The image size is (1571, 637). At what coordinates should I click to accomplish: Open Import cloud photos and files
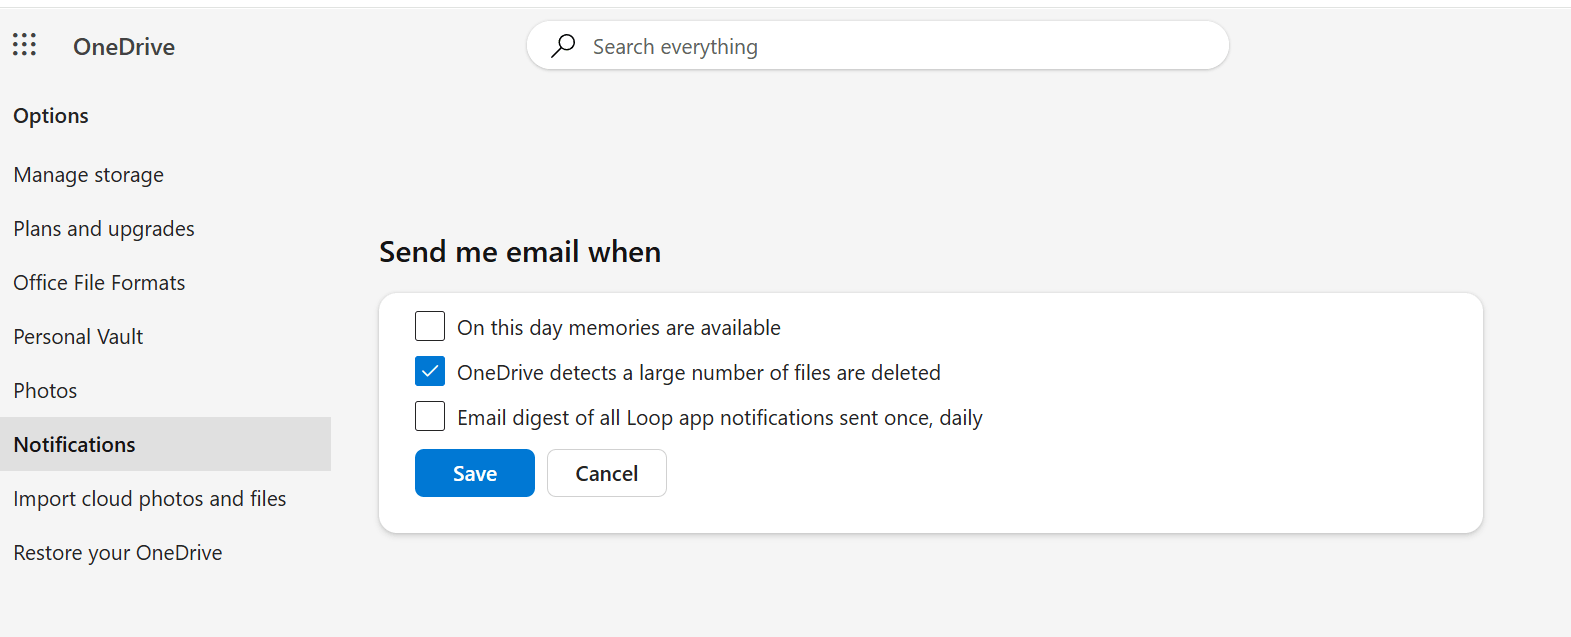[150, 499]
